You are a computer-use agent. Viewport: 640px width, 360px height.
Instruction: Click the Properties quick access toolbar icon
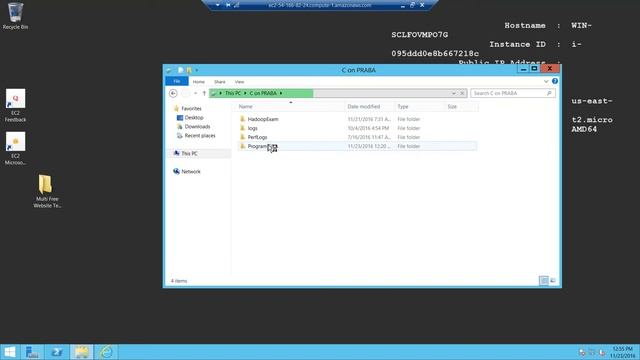180,70
